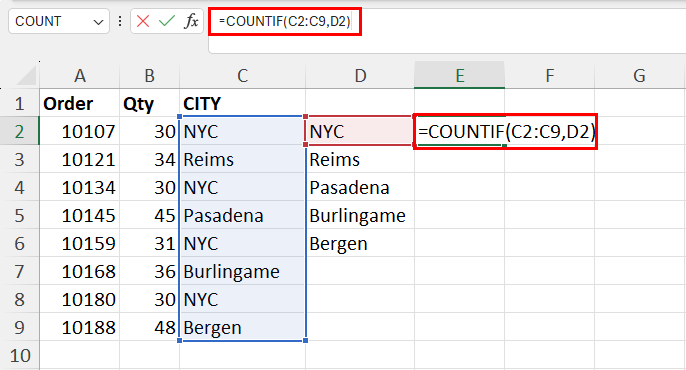Click cell D2 containing NYC
The width and height of the screenshot is (686, 370).
360,131
